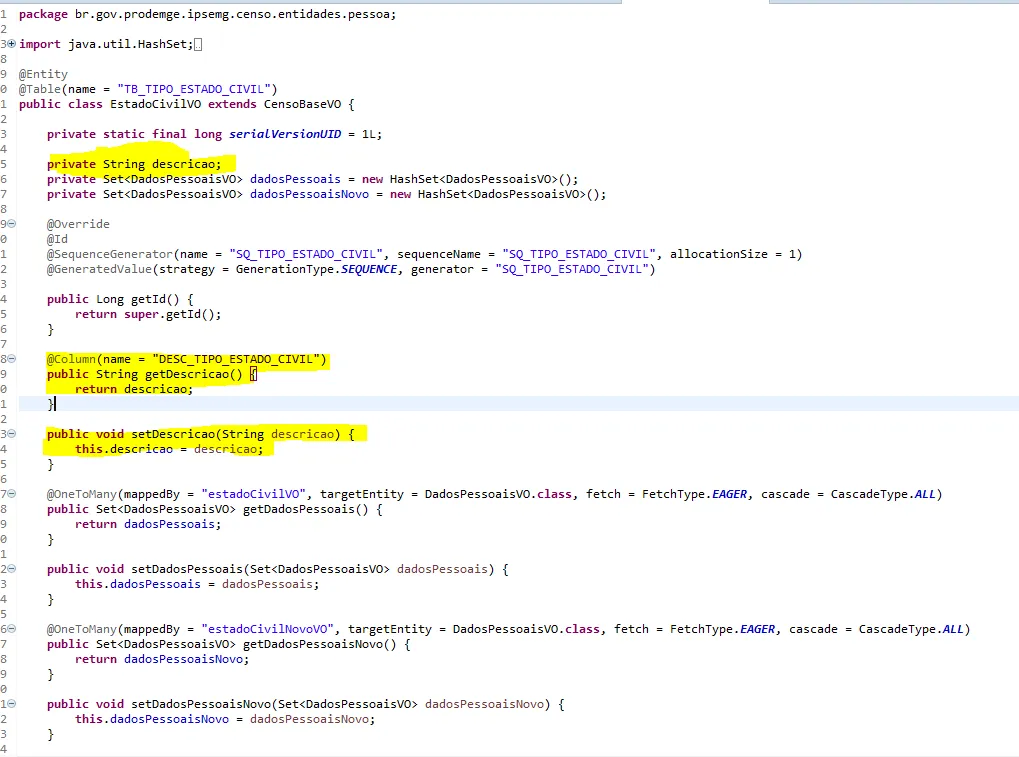Image resolution: width=1019 pixels, height=757 pixels.
Task: Click 'allocationSize' in the SequenceGenerator annotation
Action: tap(719, 254)
